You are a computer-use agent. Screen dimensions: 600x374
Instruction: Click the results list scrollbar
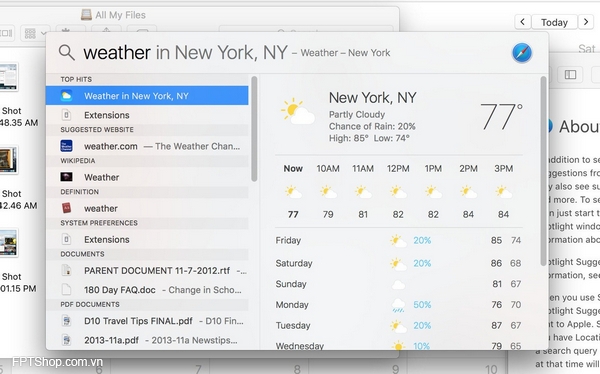tap(254, 129)
